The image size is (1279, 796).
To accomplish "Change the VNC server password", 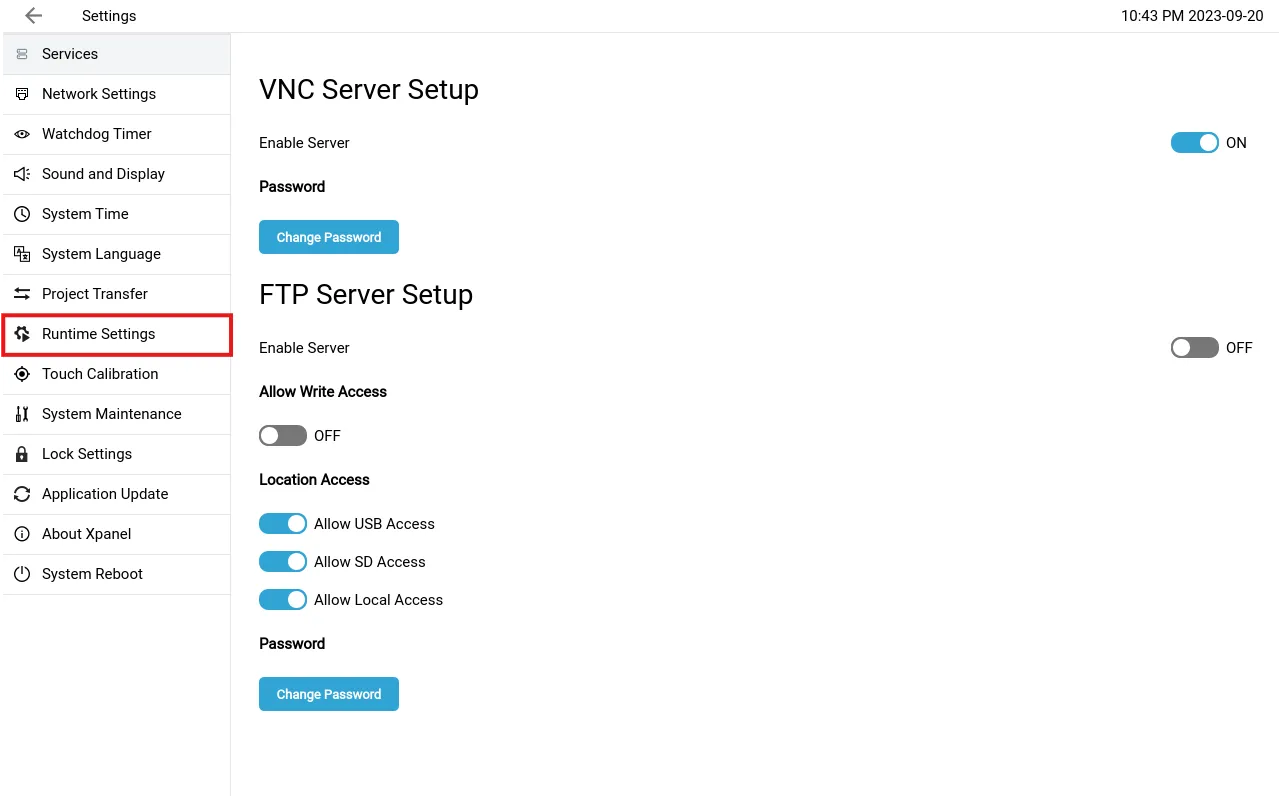I will pos(328,237).
